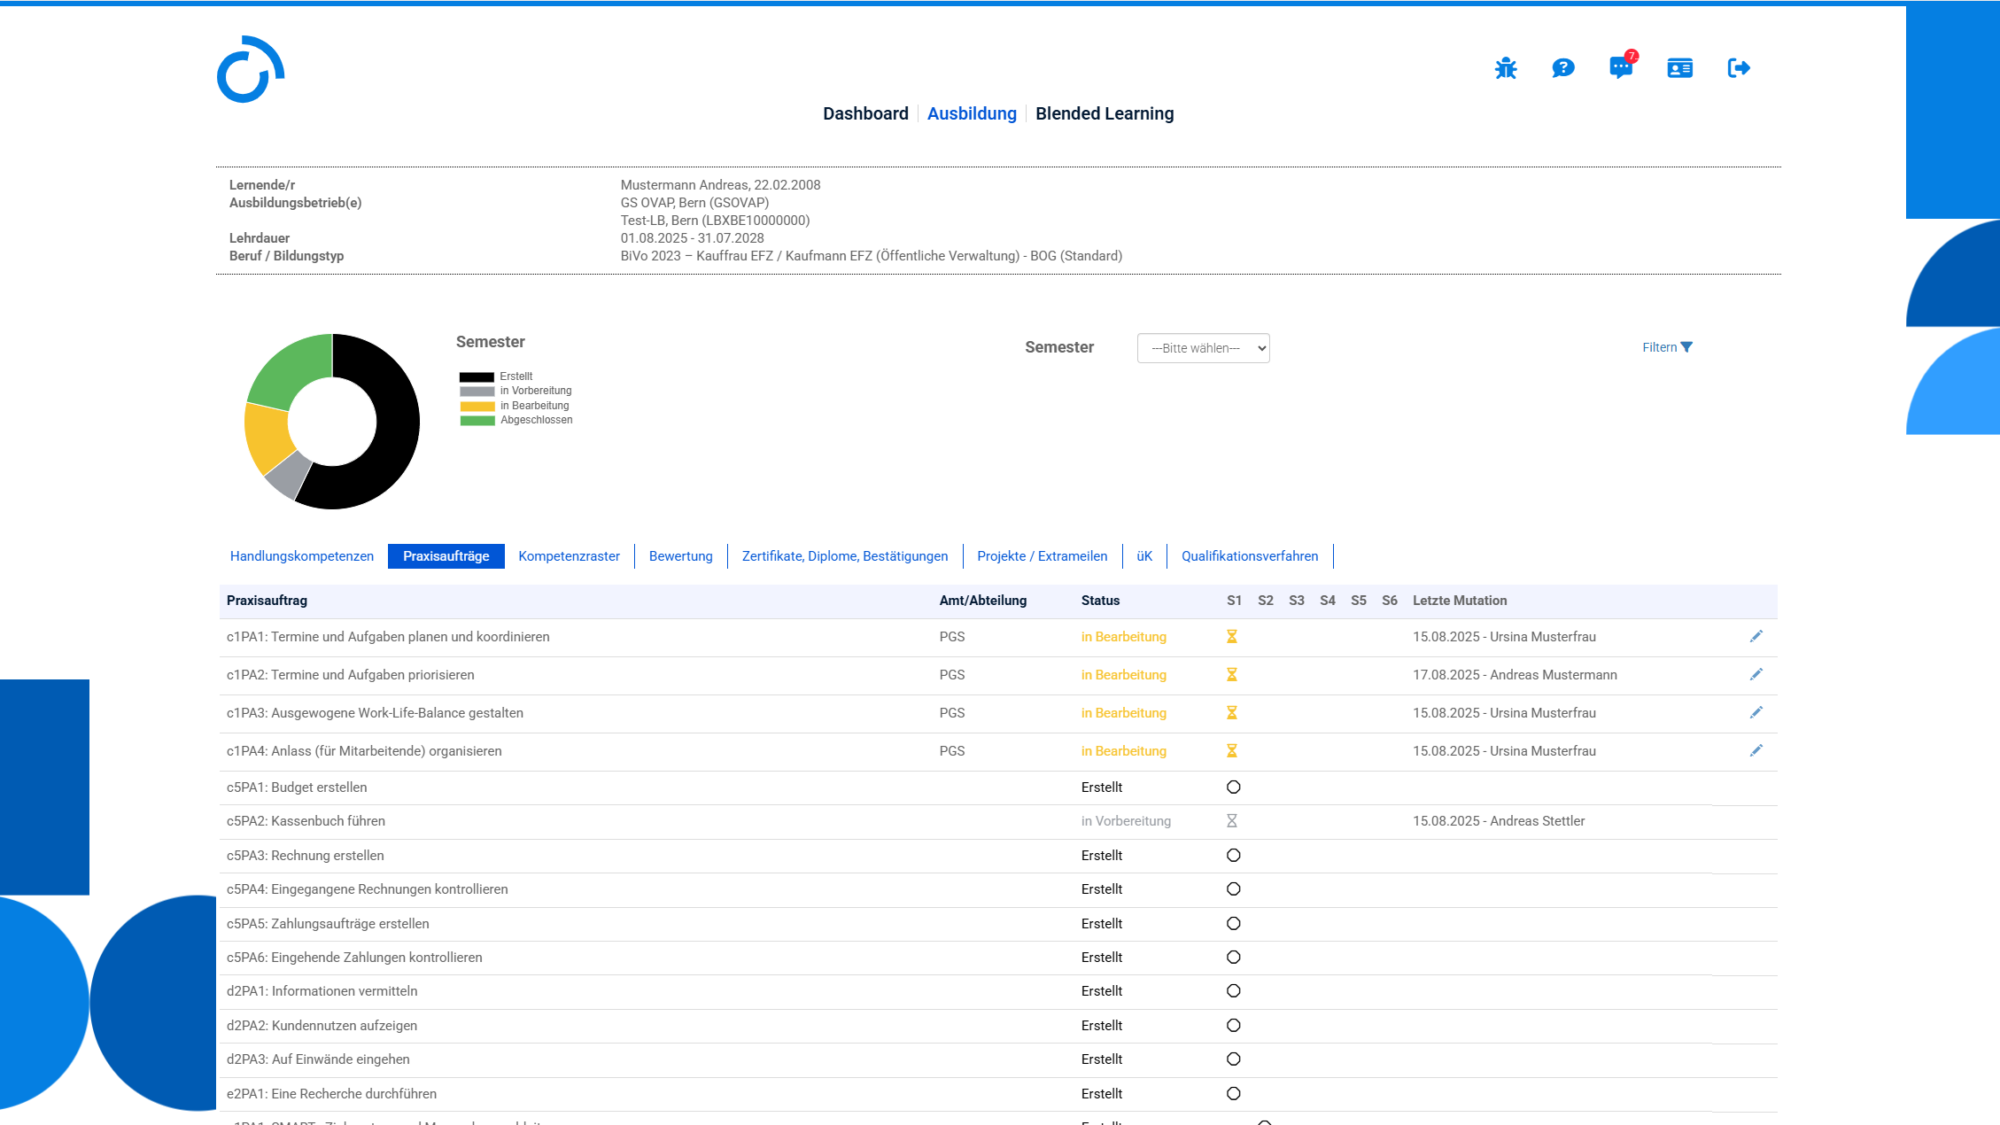Open the help question bubble icon
Screen dimensions: 2000x1125
(x=1563, y=68)
